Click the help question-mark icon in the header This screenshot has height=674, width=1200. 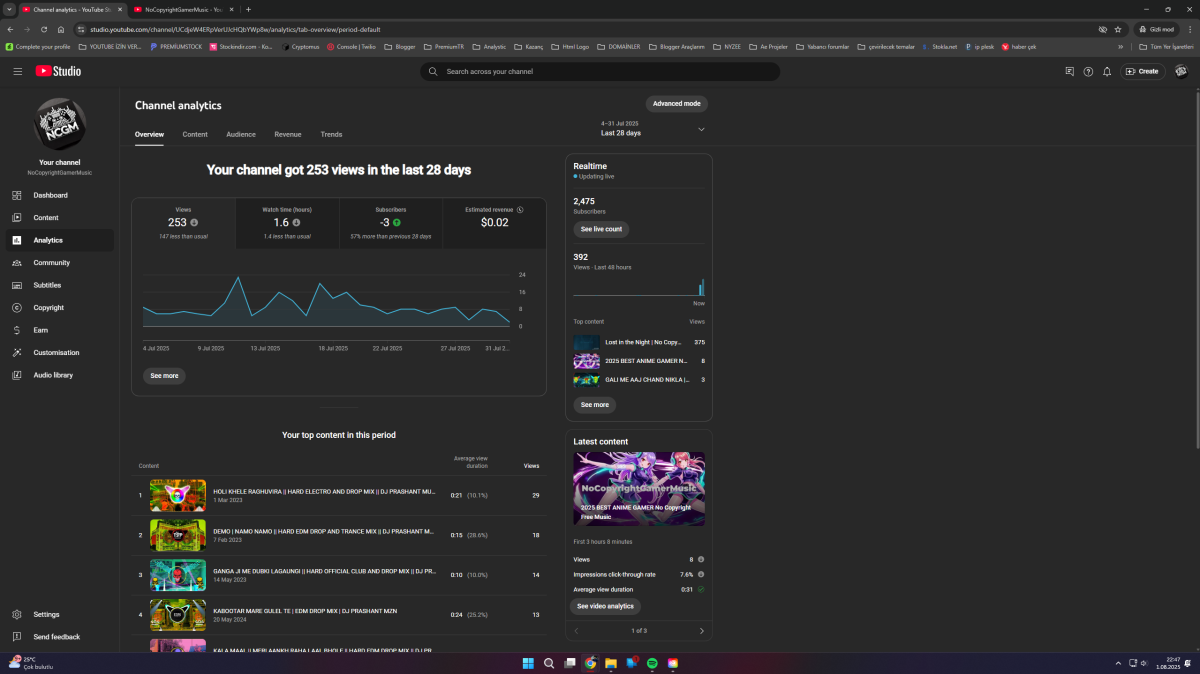pyautogui.click(x=1088, y=71)
